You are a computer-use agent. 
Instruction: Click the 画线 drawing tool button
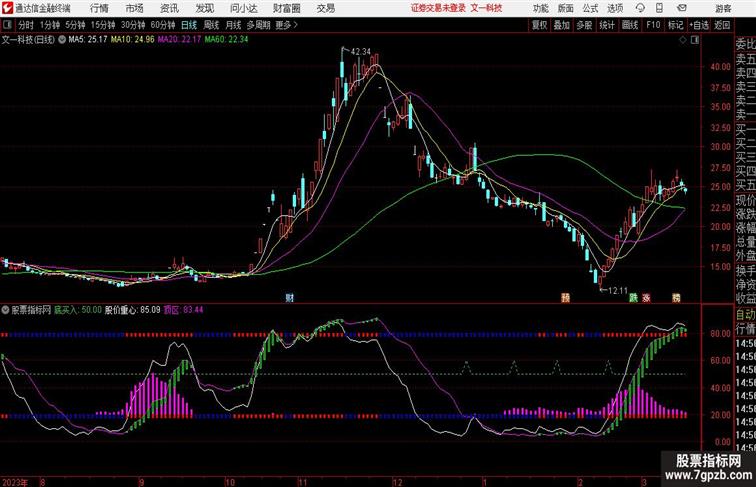pos(630,25)
